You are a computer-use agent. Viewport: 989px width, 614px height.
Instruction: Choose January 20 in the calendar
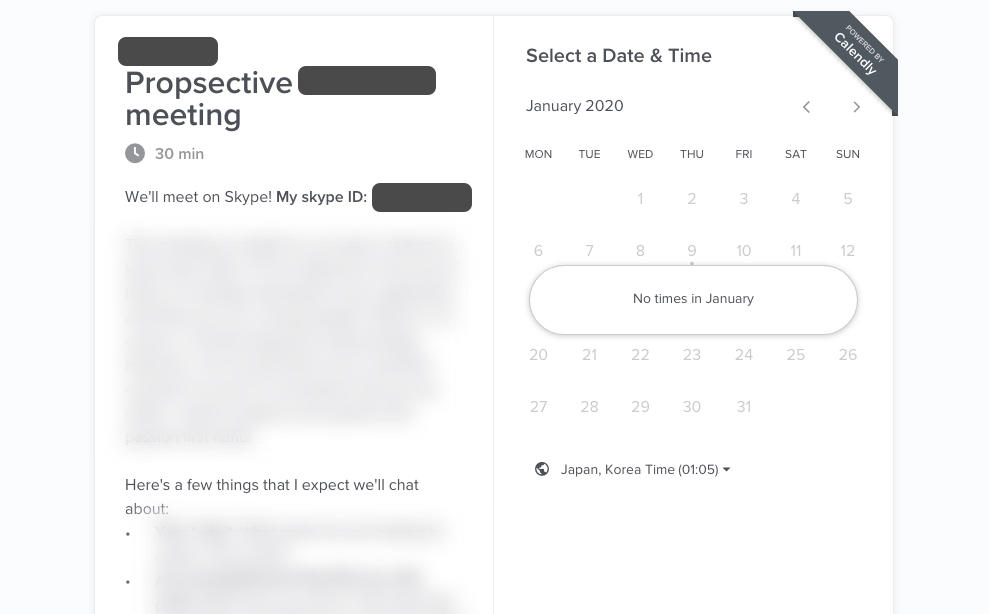538,355
